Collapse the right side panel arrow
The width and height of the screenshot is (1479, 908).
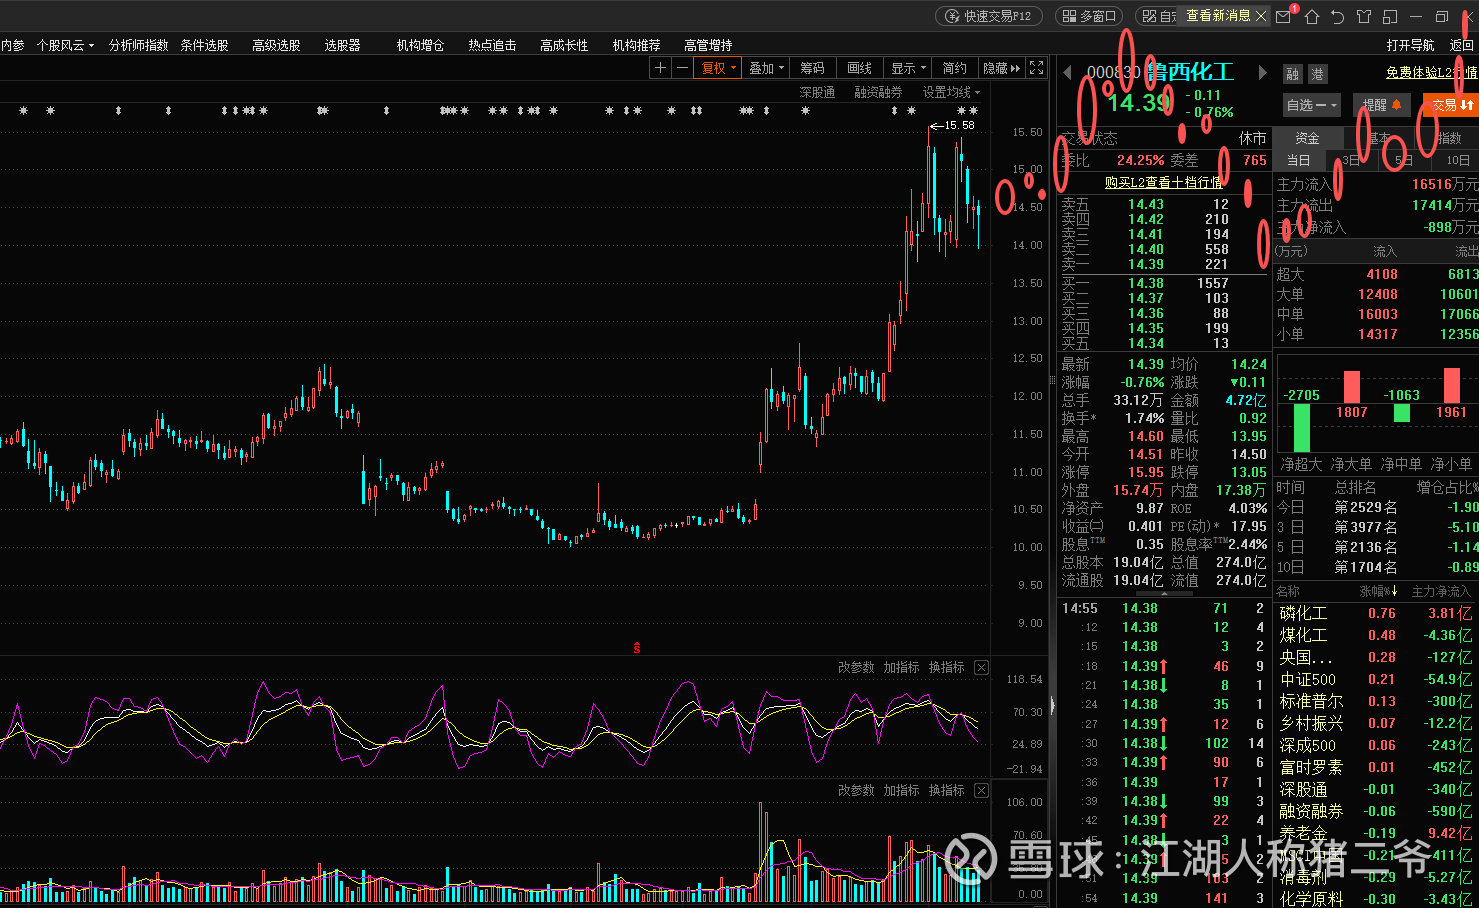pyautogui.click(x=1052, y=704)
